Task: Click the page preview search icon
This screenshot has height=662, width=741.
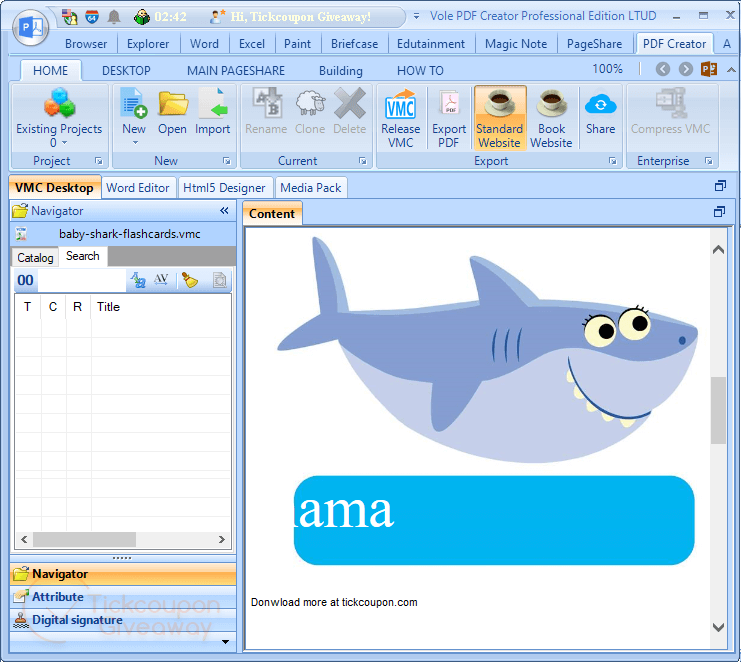Action: pyautogui.click(x=220, y=280)
